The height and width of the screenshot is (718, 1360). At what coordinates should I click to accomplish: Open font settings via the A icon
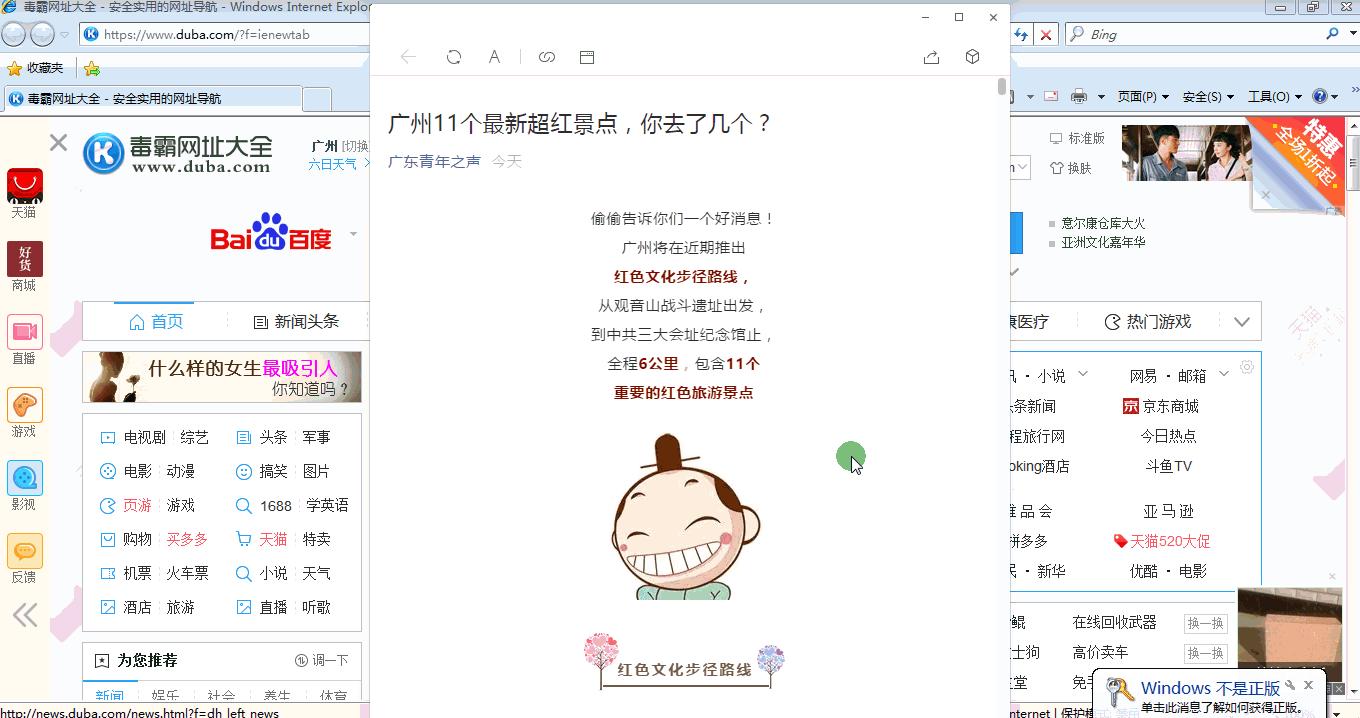[494, 57]
